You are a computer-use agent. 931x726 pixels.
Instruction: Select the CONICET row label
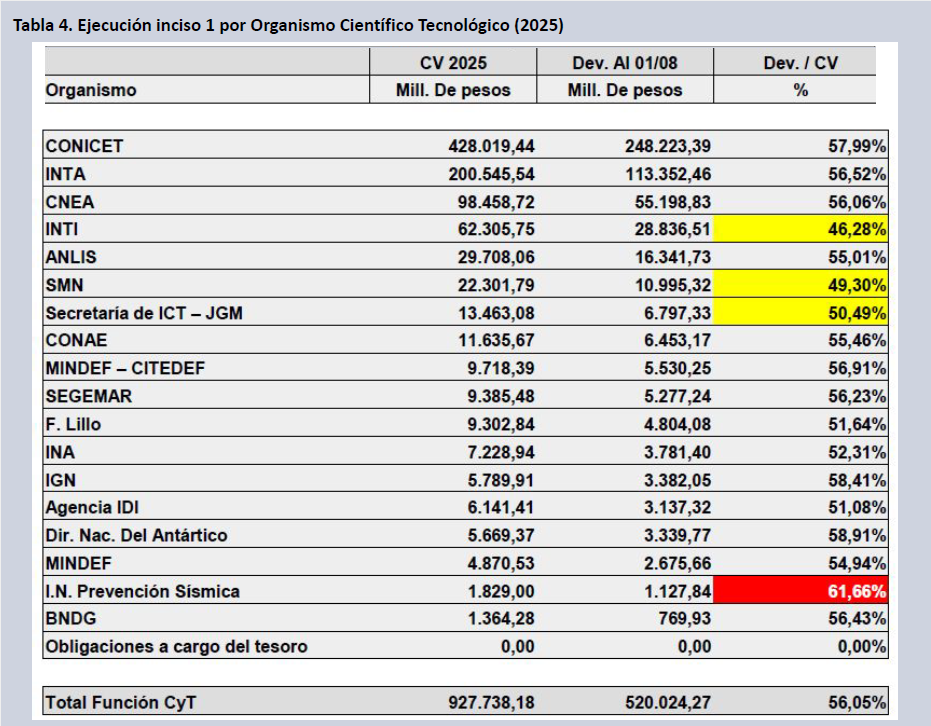pyautogui.click(x=85, y=146)
